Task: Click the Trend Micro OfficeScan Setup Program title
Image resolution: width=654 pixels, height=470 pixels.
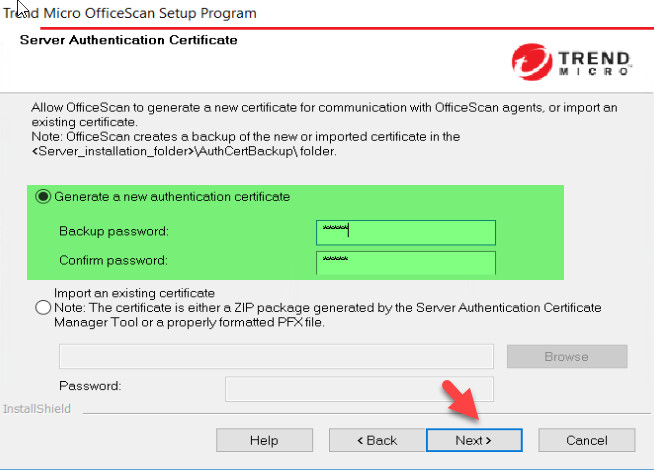Action: (130, 13)
